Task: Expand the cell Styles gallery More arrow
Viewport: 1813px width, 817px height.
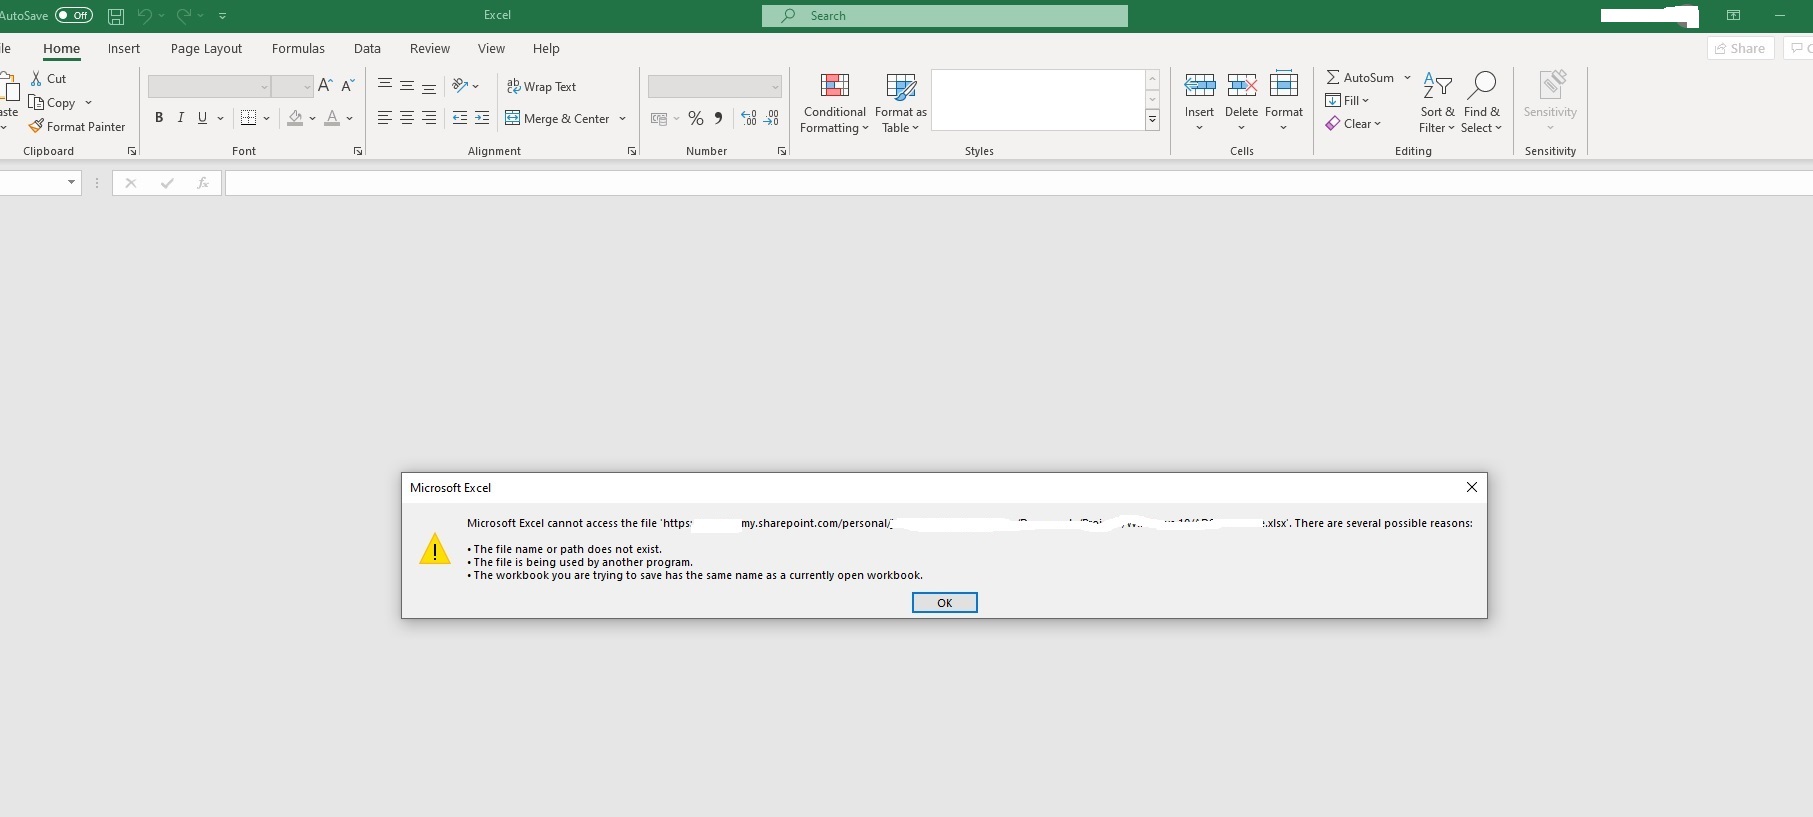Action: (x=1152, y=120)
